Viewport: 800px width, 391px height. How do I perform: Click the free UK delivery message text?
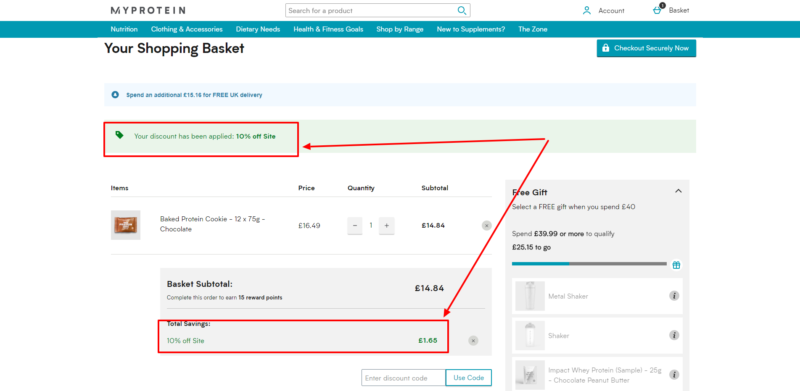click(194, 95)
